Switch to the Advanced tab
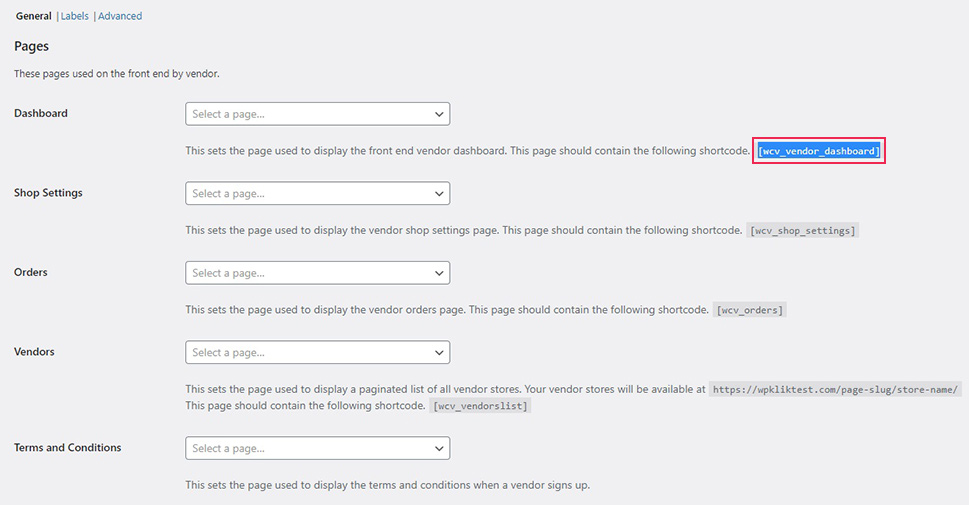 [x=120, y=16]
